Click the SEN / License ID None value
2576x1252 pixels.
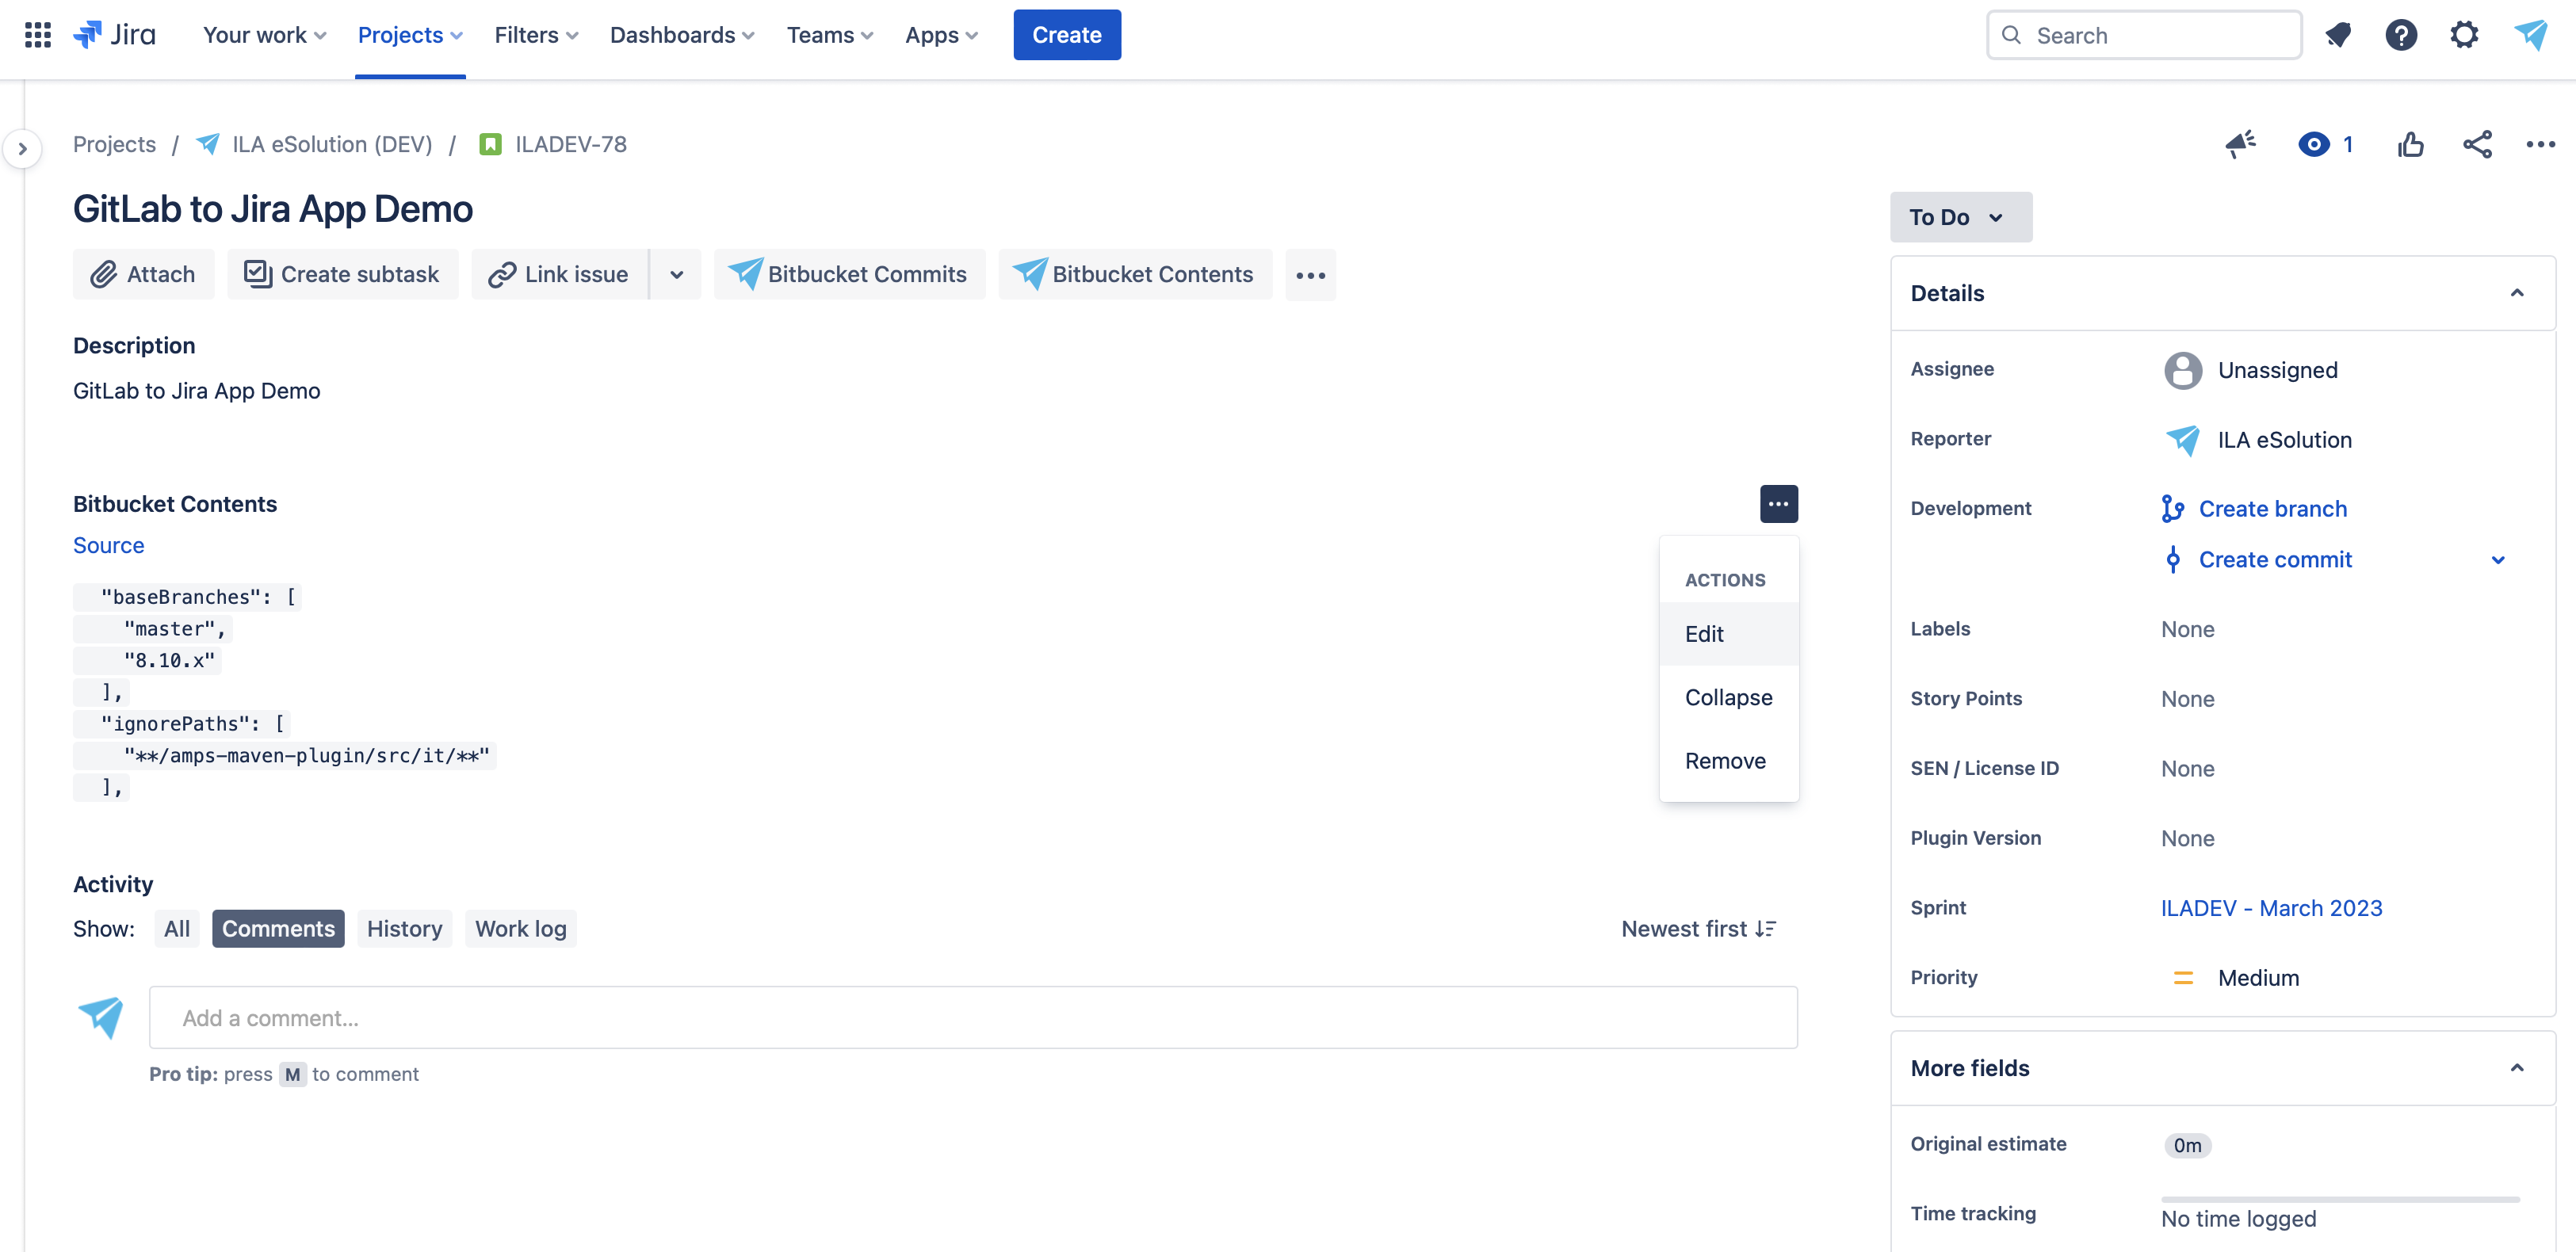coord(2186,769)
